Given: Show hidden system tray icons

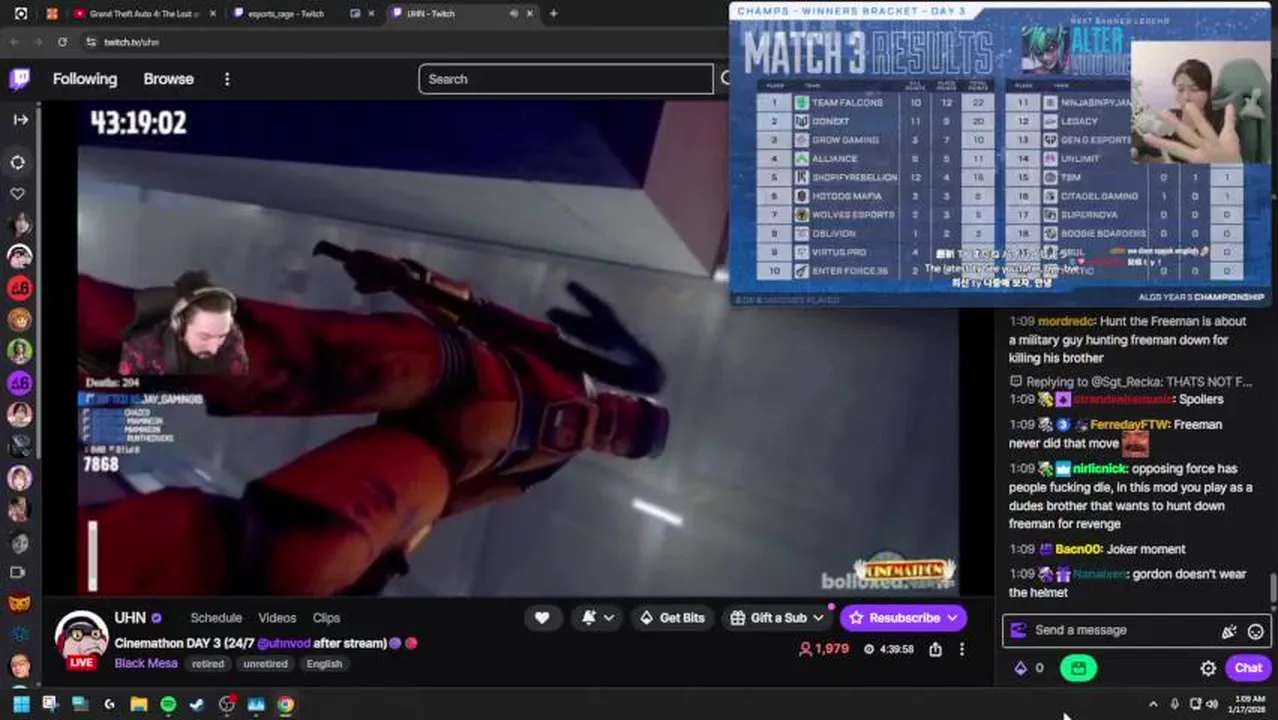Looking at the screenshot, I should (x=1153, y=704).
